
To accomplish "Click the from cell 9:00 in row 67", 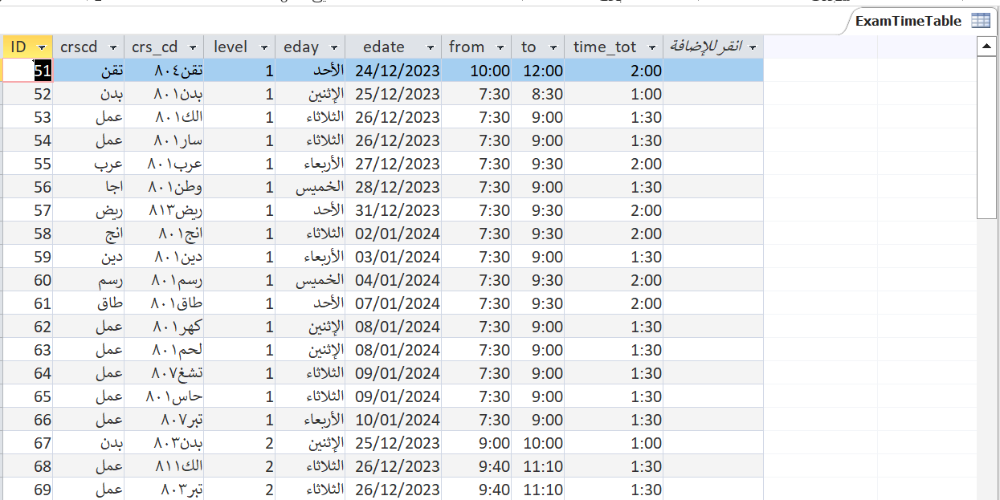I will pos(476,443).
